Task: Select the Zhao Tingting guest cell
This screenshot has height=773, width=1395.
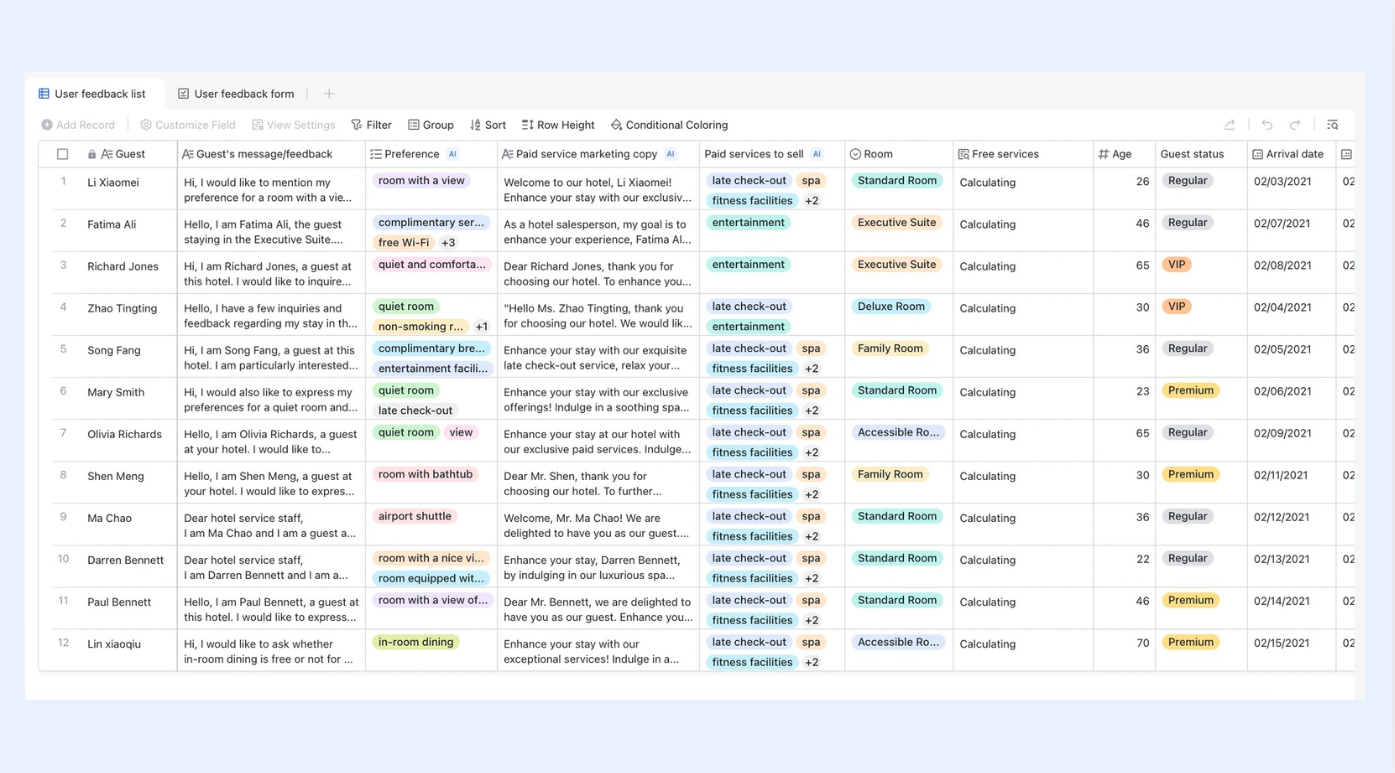Action: (128, 314)
